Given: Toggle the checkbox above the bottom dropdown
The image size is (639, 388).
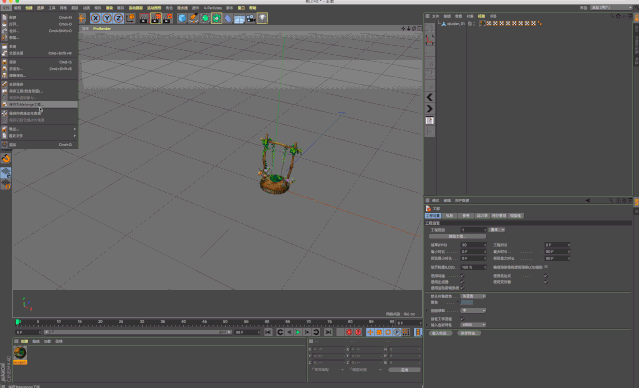Looking at the screenshot, I should (462, 318).
